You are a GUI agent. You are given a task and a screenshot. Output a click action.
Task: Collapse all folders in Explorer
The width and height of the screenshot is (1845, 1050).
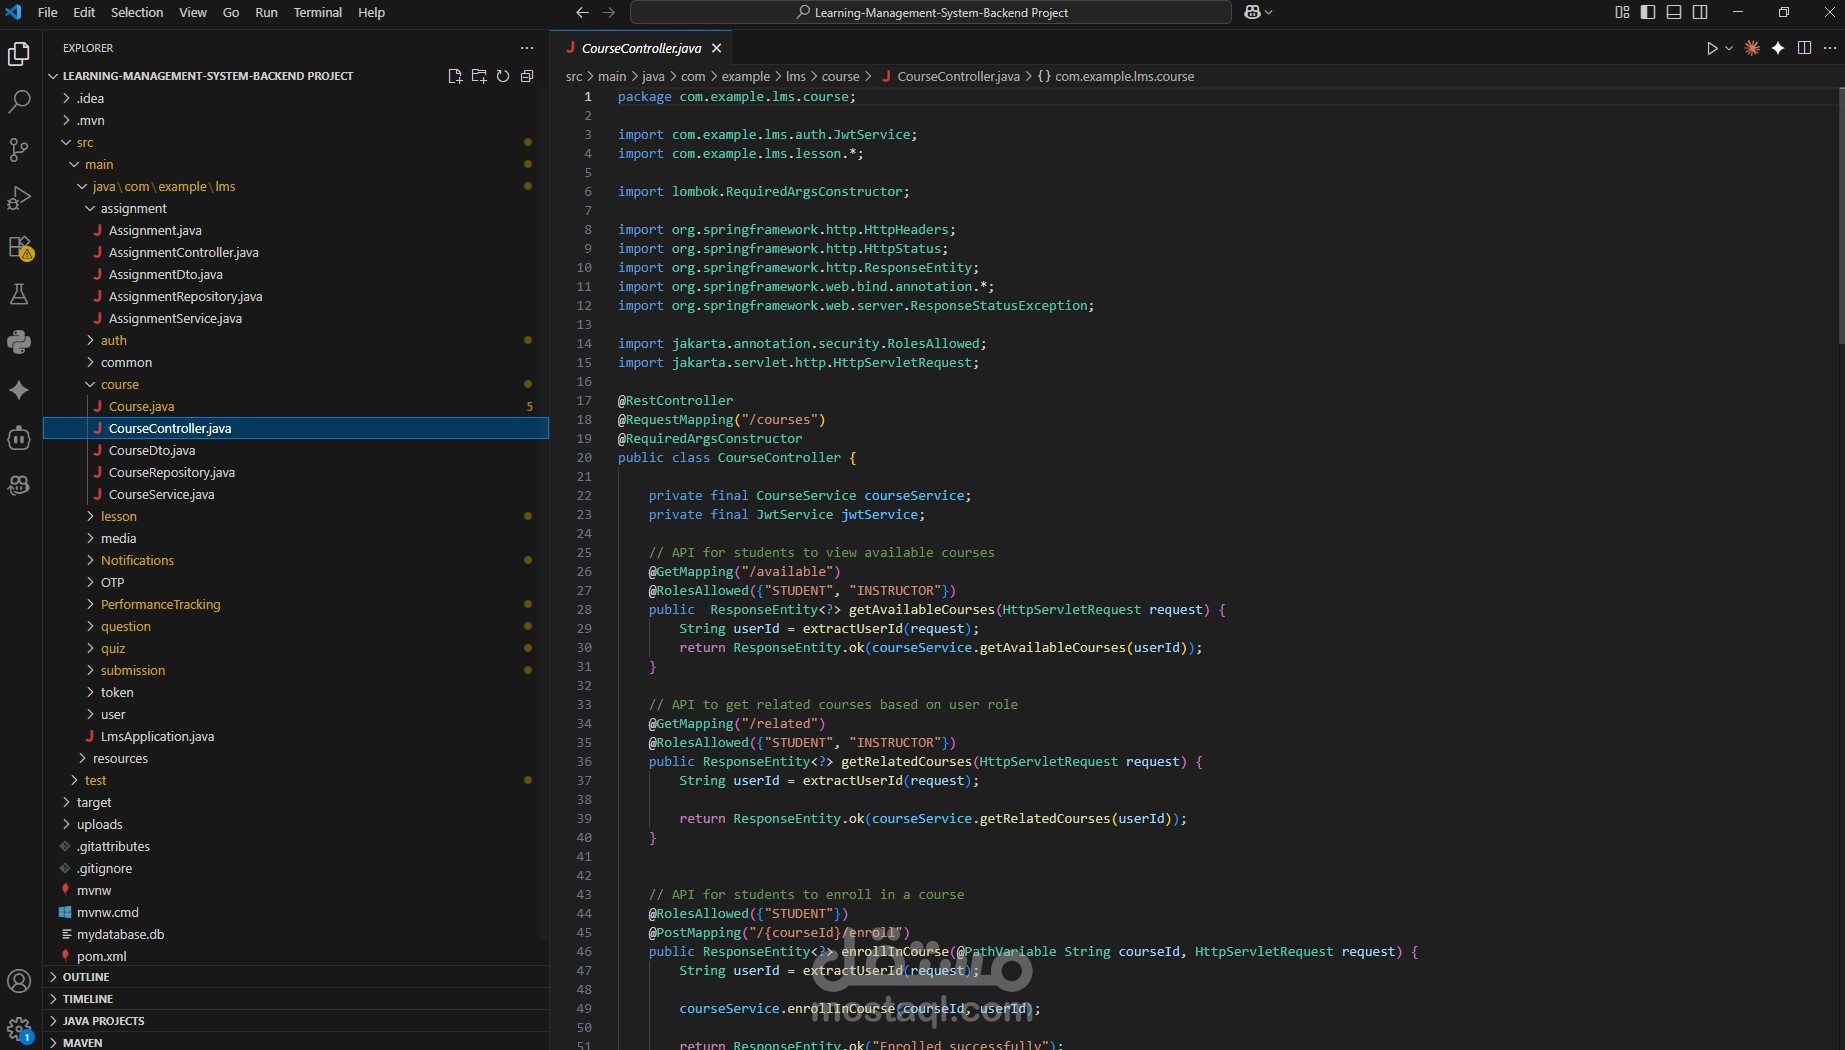(527, 76)
